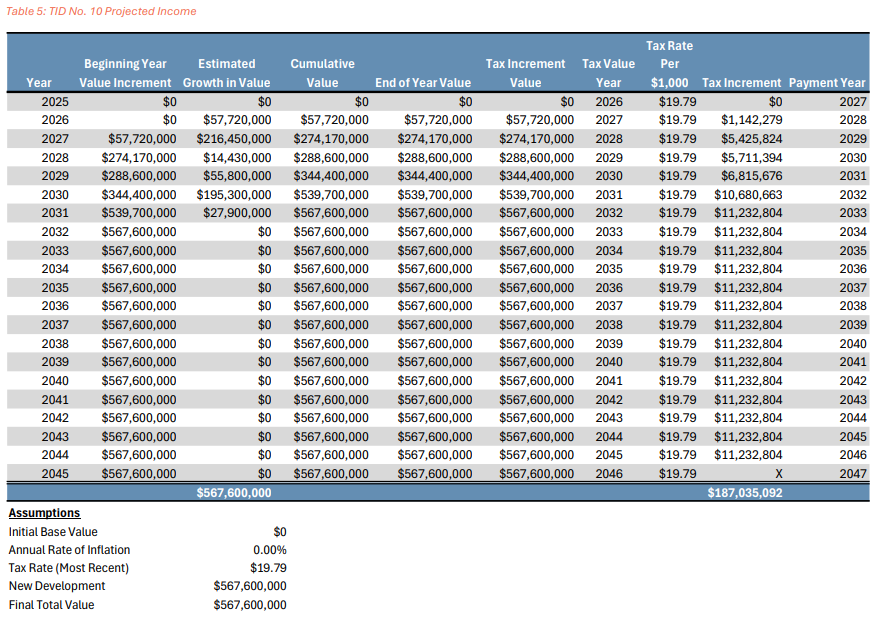Image resolution: width=883 pixels, height=617 pixels.
Task: Select cumulative value '$539,700,000'
Action: (x=331, y=195)
